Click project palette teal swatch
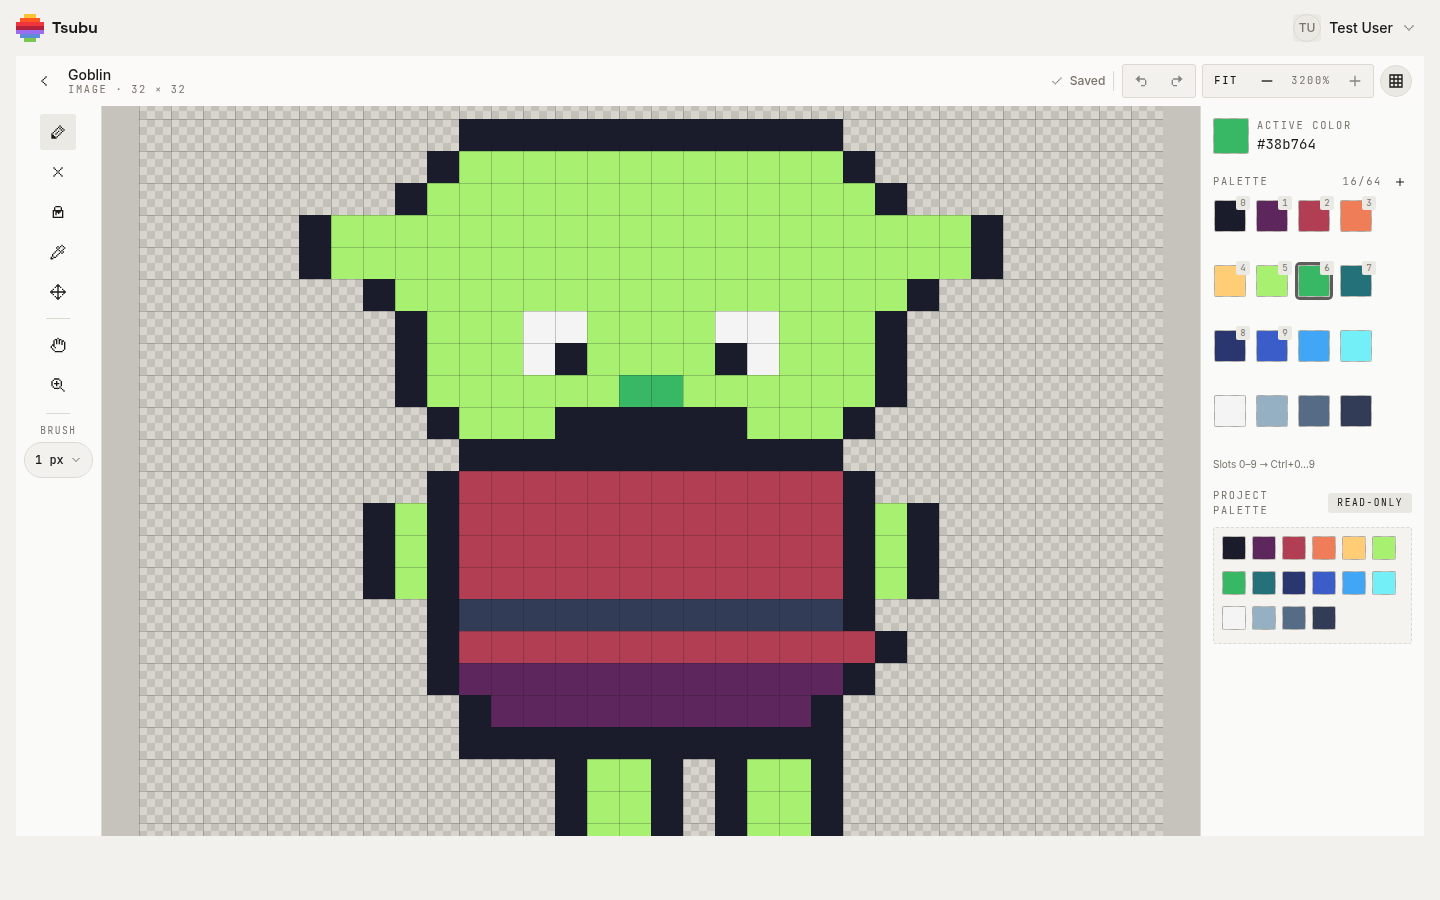The width and height of the screenshot is (1440, 900). click(1264, 583)
